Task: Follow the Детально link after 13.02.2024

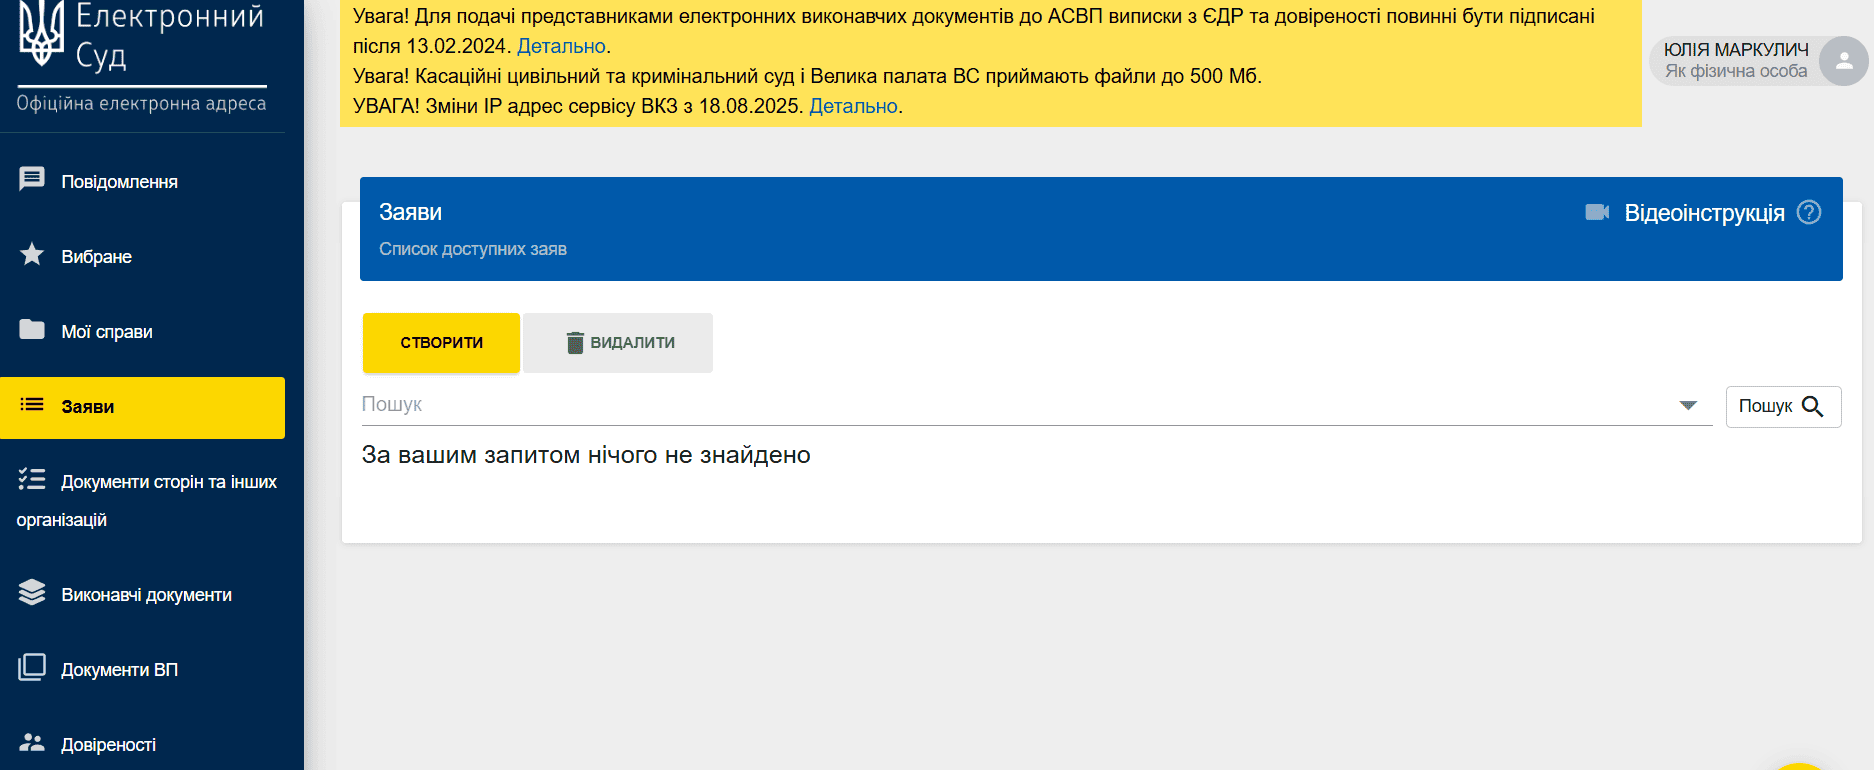Action: pyautogui.click(x=561, y=46)
